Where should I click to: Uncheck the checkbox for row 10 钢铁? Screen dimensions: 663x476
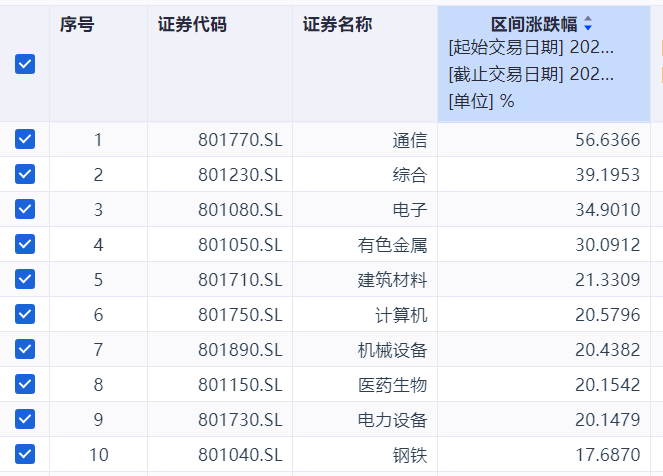click(25, 454)
